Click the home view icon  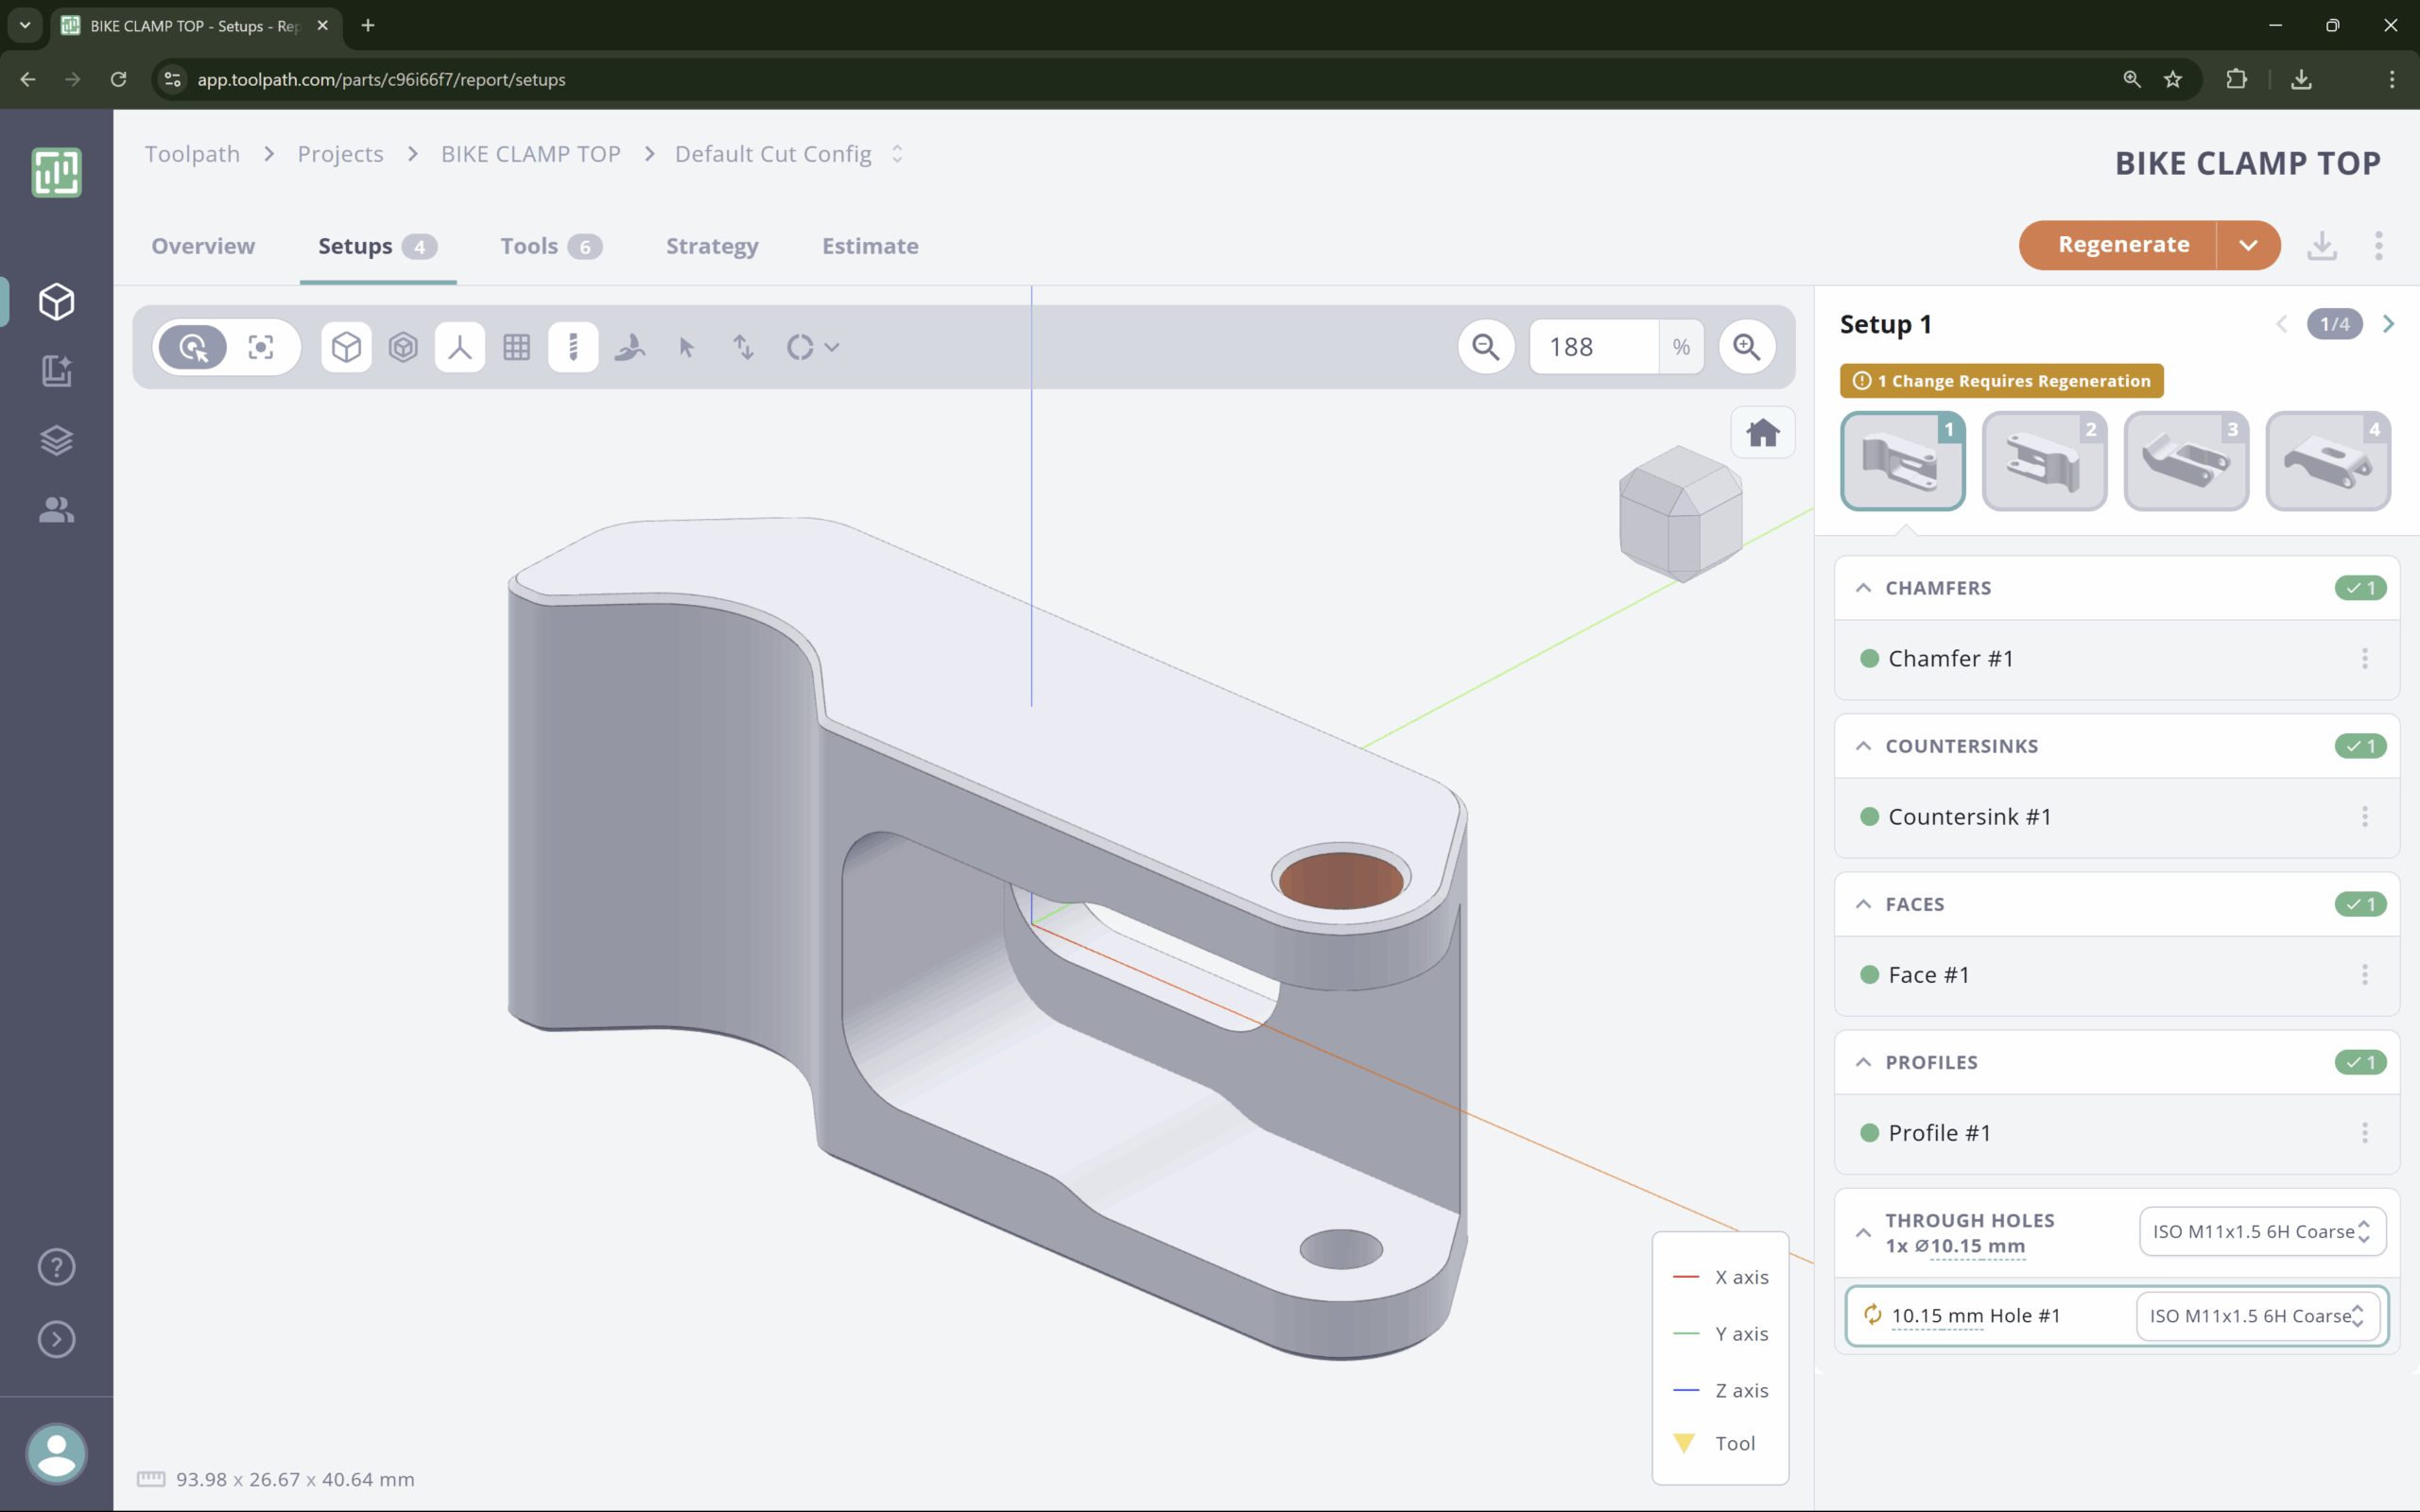click(x=1762, y=433)
